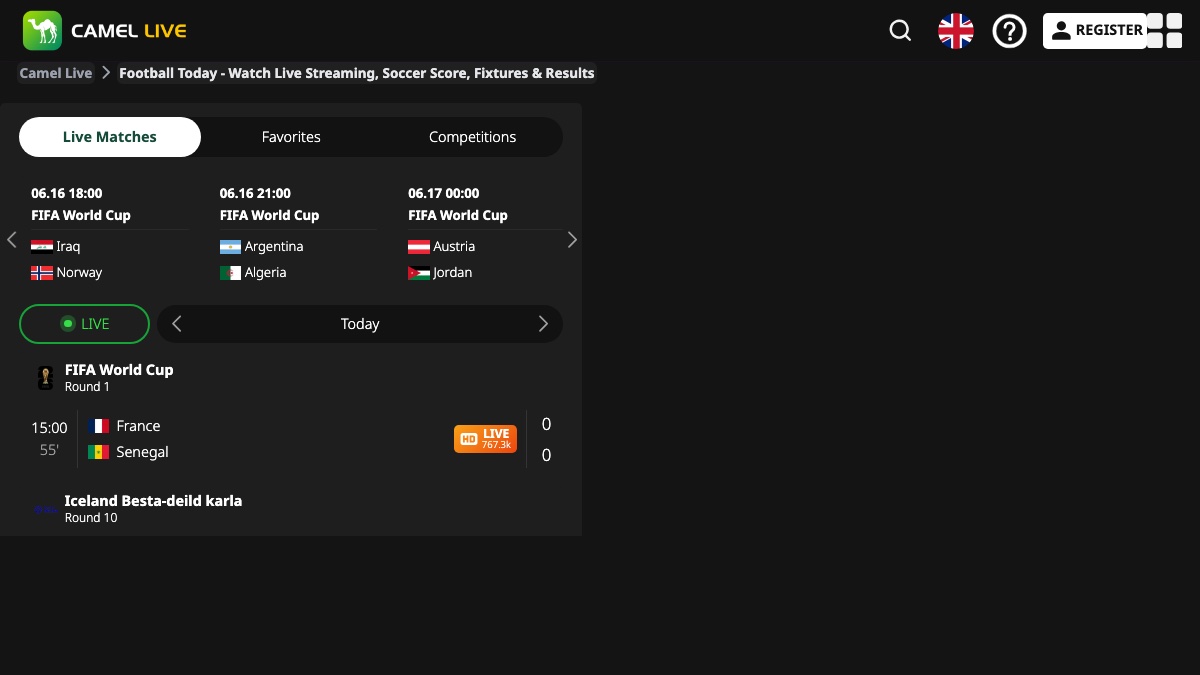Viewport: 1200px width, 675px height.
Task: Click the Iraq flag icon
Action: coord(42,247)
